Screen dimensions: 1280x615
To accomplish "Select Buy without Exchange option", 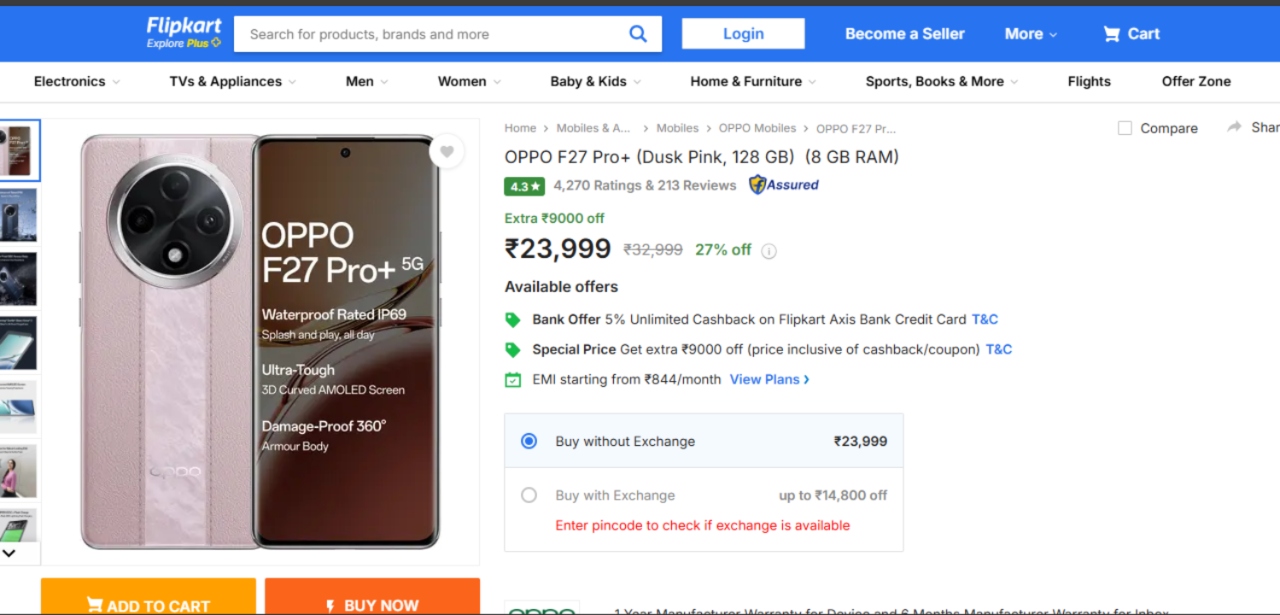I will (x=529, y=441).
